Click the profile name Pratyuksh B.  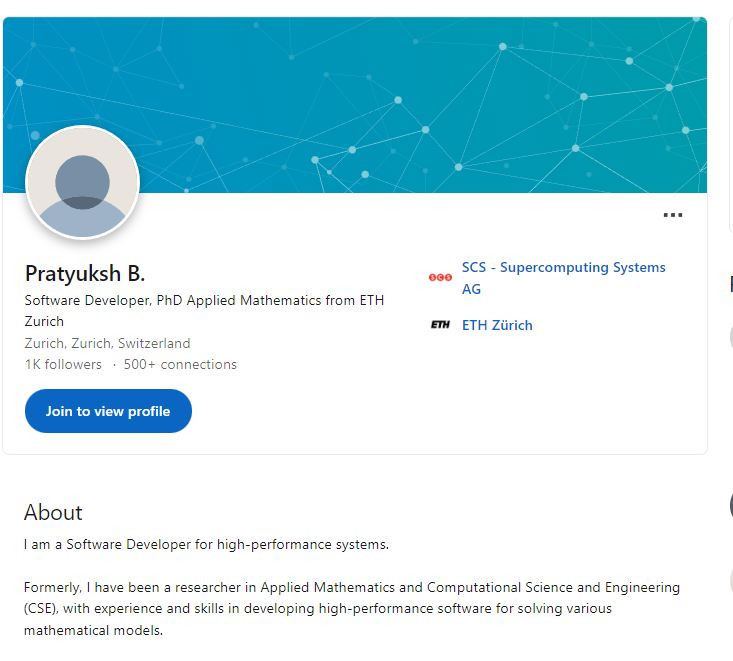(85, 273)
